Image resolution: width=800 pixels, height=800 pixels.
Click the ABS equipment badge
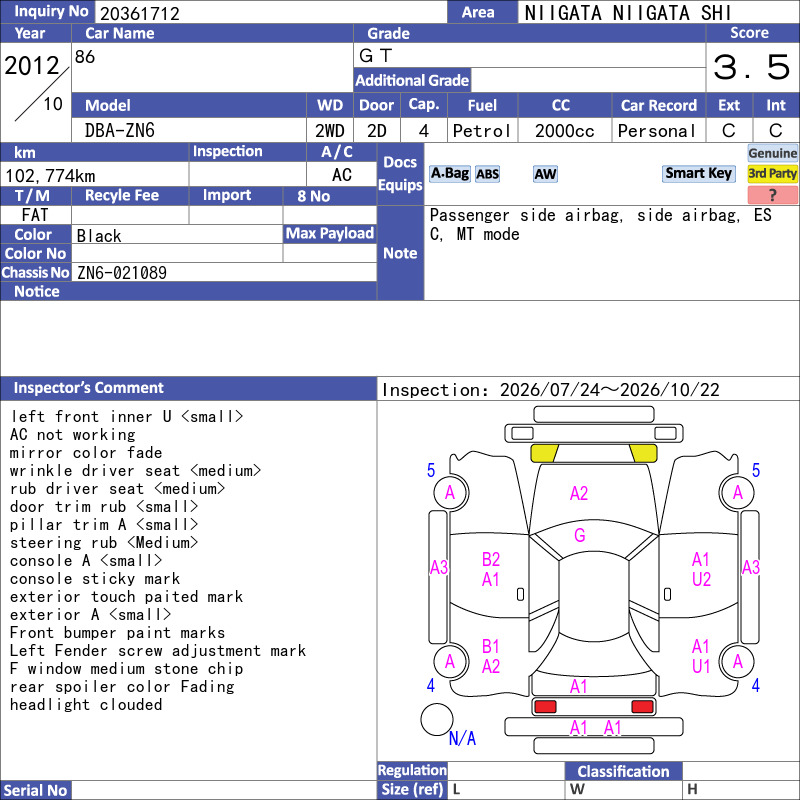(487, 174)
